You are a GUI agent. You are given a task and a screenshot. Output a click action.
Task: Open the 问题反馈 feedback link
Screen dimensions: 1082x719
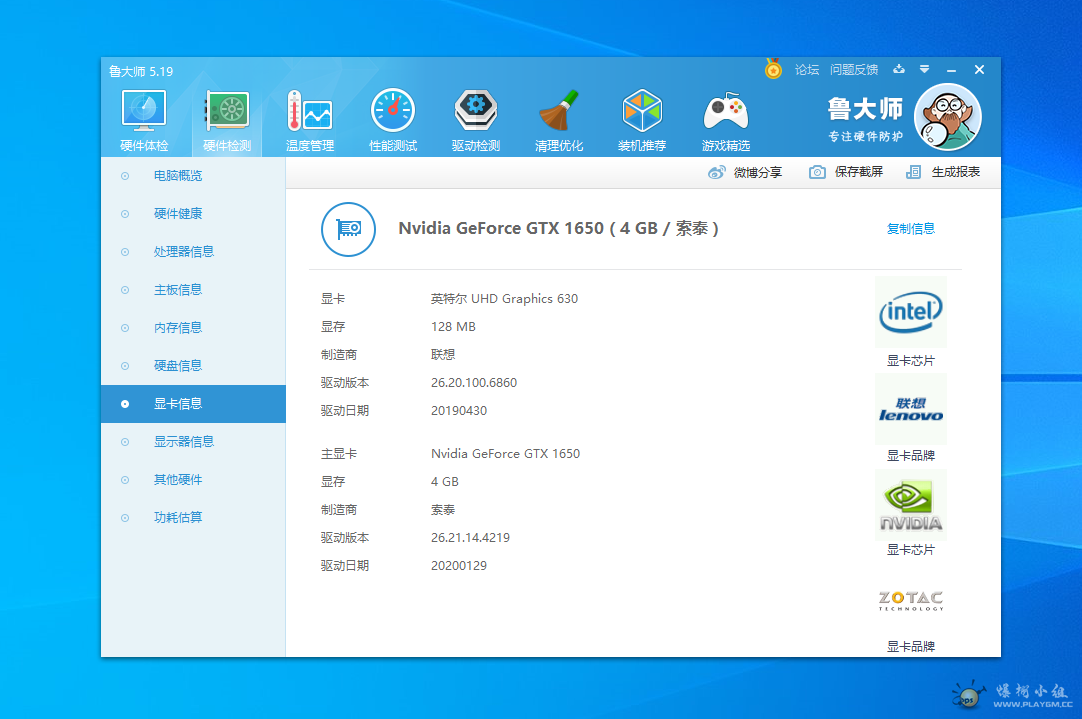[x=854, y=70]
